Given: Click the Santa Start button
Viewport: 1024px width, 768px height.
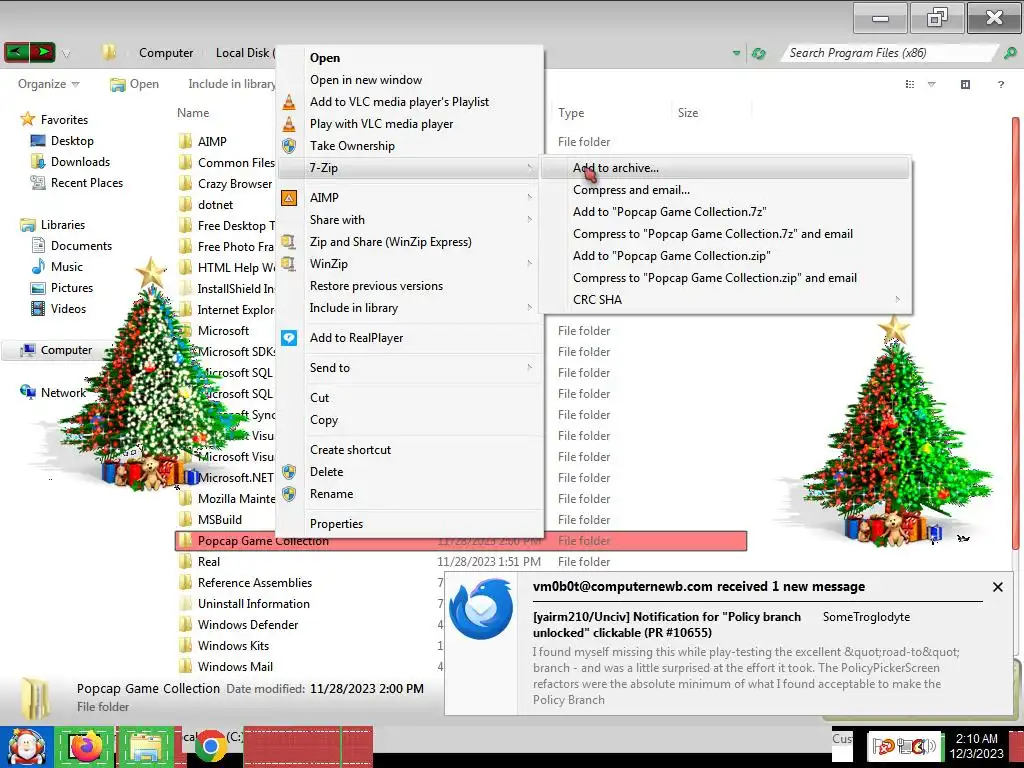Looking at the screenshot, I should 27,747.
